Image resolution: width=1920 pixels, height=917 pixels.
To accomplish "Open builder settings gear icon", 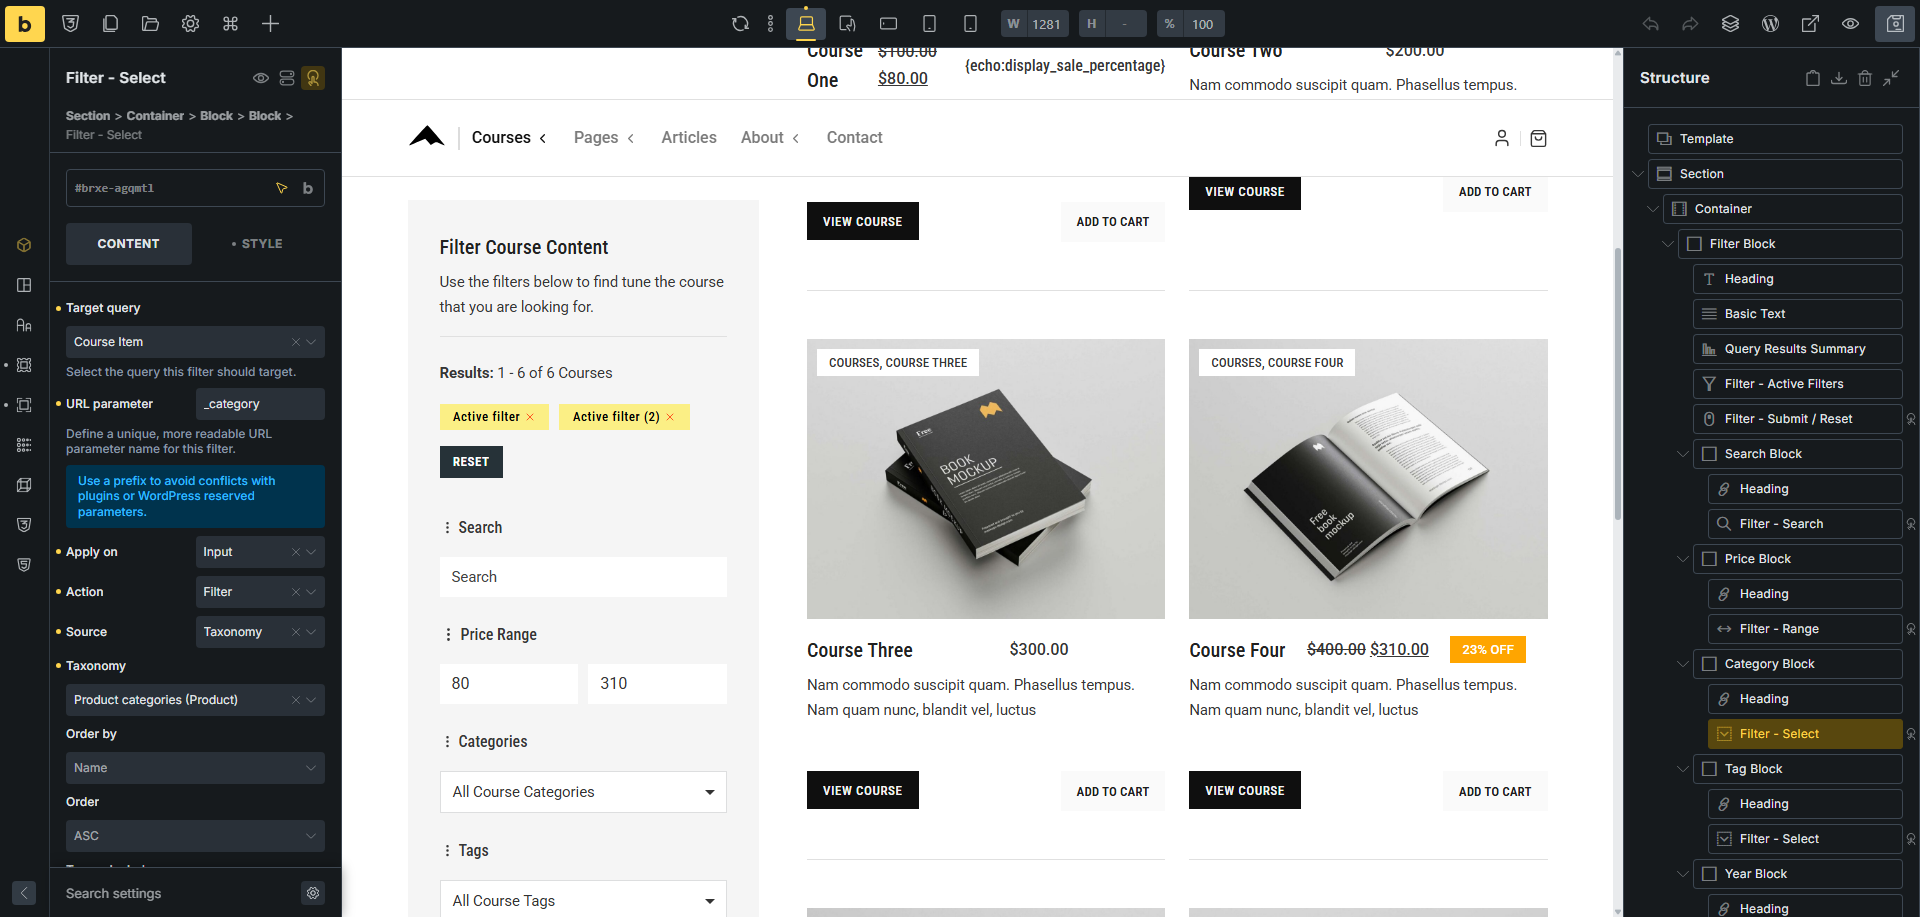I will pos(190,24).
